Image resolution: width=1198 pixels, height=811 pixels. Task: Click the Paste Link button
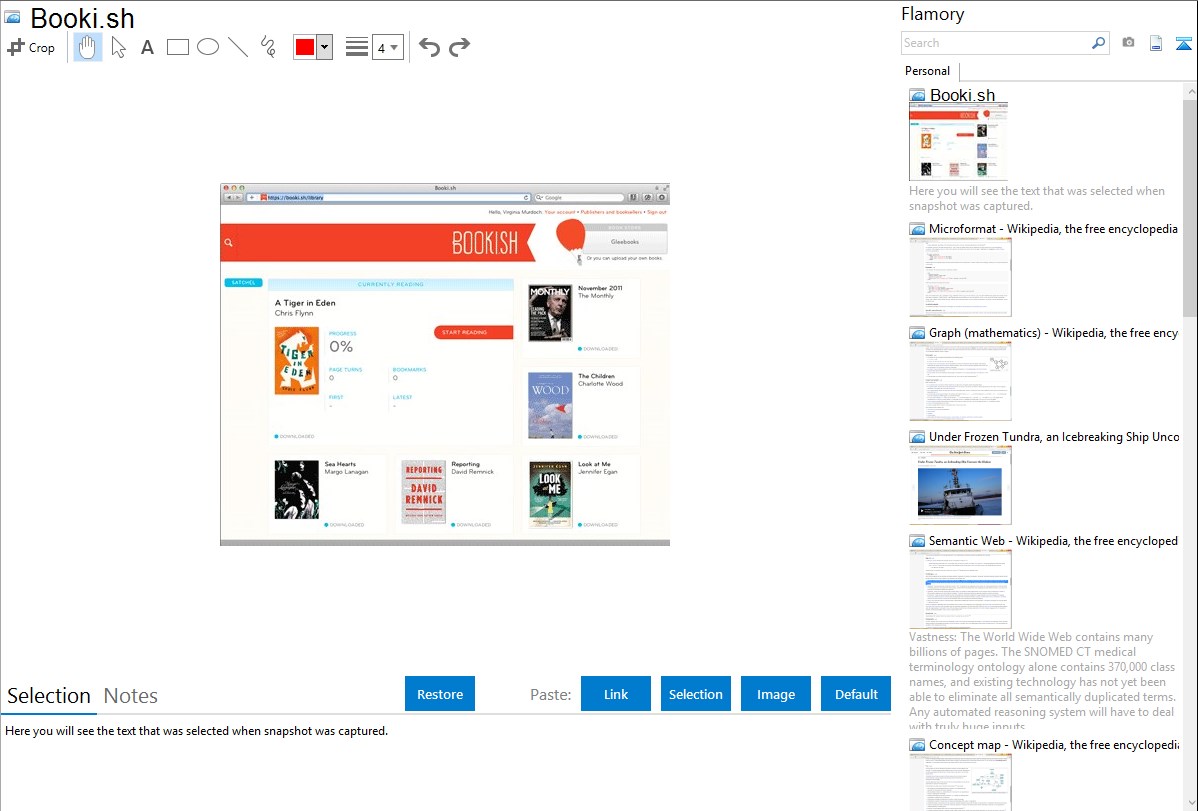coord(616,694)
